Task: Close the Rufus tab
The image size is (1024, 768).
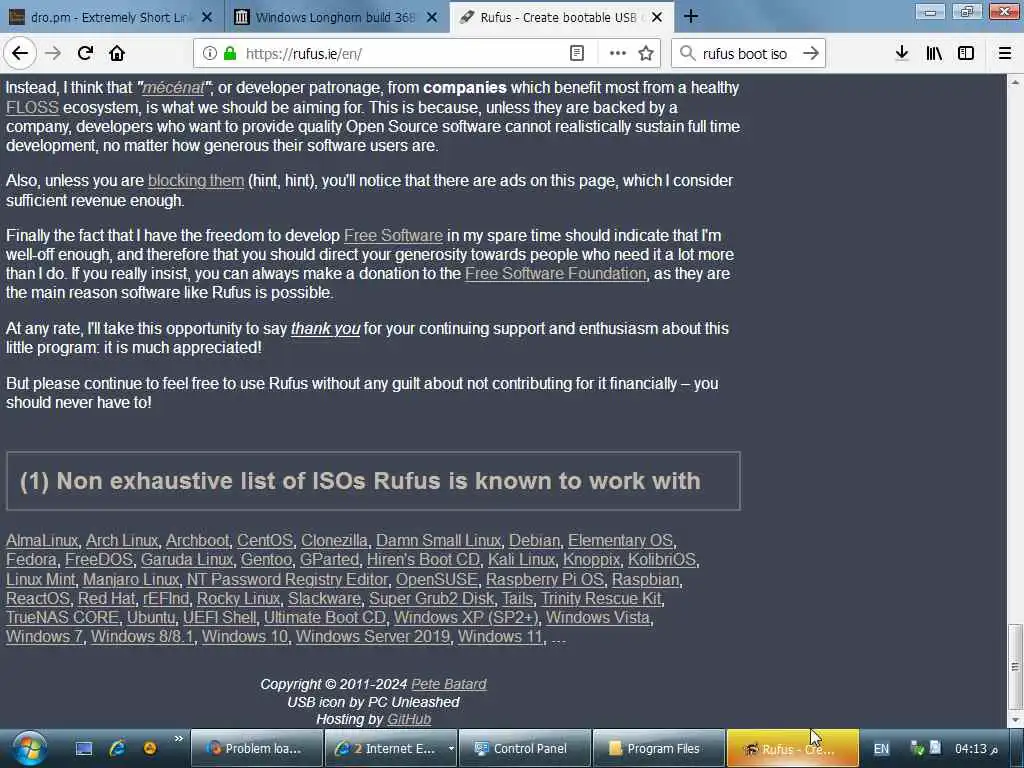Action: (657, 18)
